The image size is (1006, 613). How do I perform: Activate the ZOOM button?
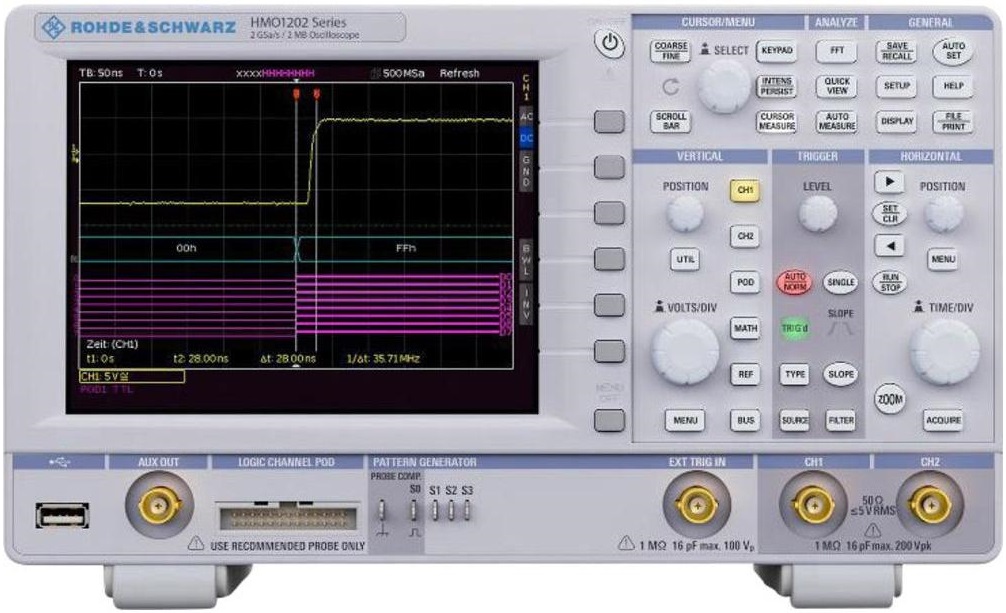pyautogui.click(x=890, y=399)
